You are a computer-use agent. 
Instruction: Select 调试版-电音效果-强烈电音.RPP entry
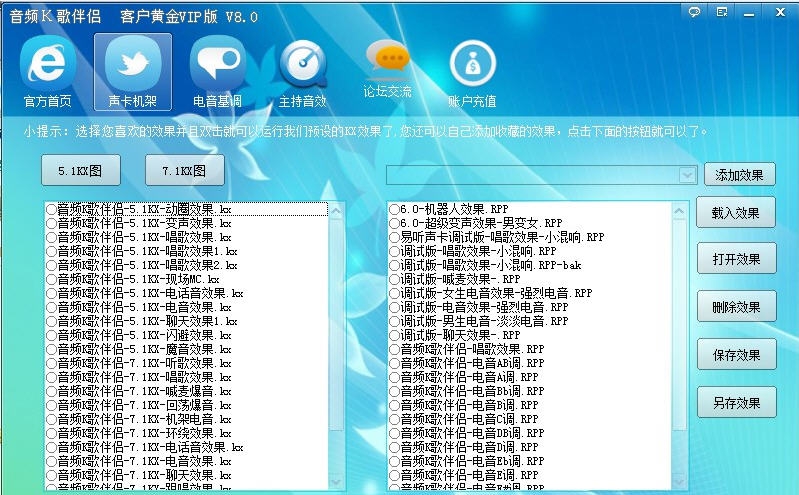pyautogui.click(x=478, y=307)
